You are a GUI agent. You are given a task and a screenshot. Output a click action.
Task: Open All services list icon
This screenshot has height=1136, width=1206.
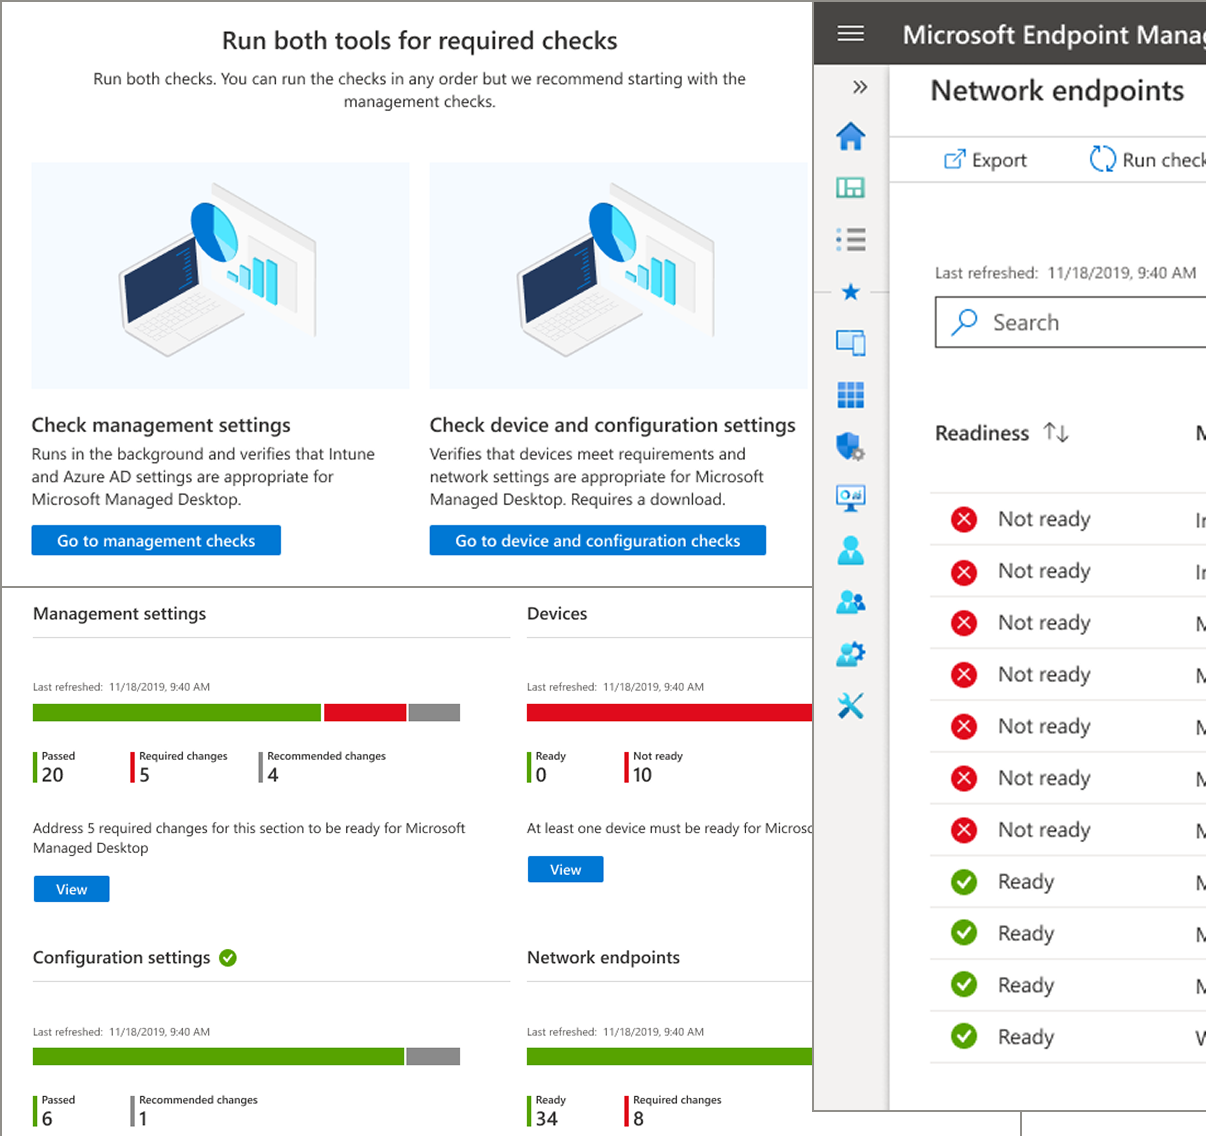pyautogui.click(x=851, y=239)
